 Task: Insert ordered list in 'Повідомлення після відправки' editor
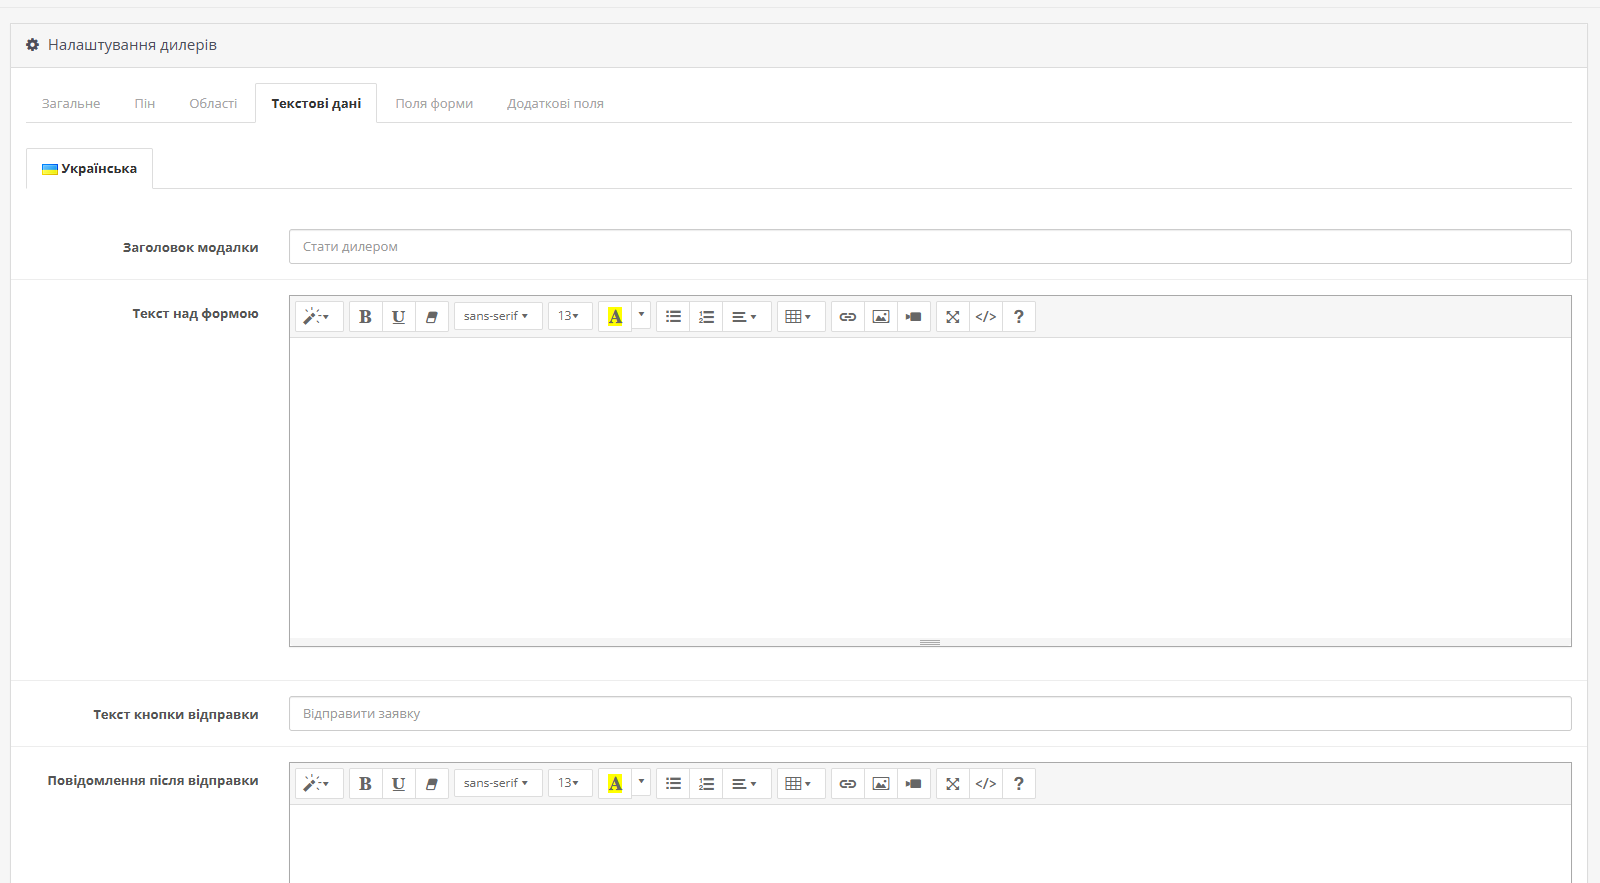point(706,784)
